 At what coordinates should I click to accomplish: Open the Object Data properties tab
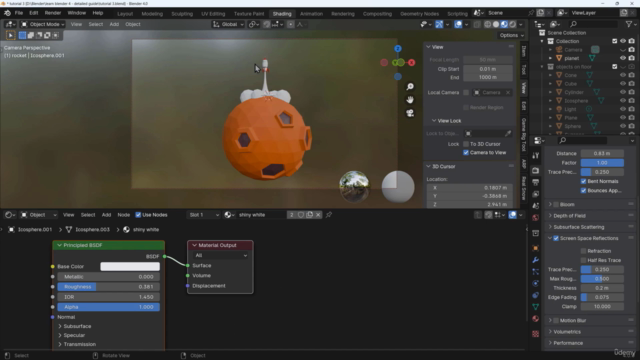pyautogui.click(x=536, y=307)
